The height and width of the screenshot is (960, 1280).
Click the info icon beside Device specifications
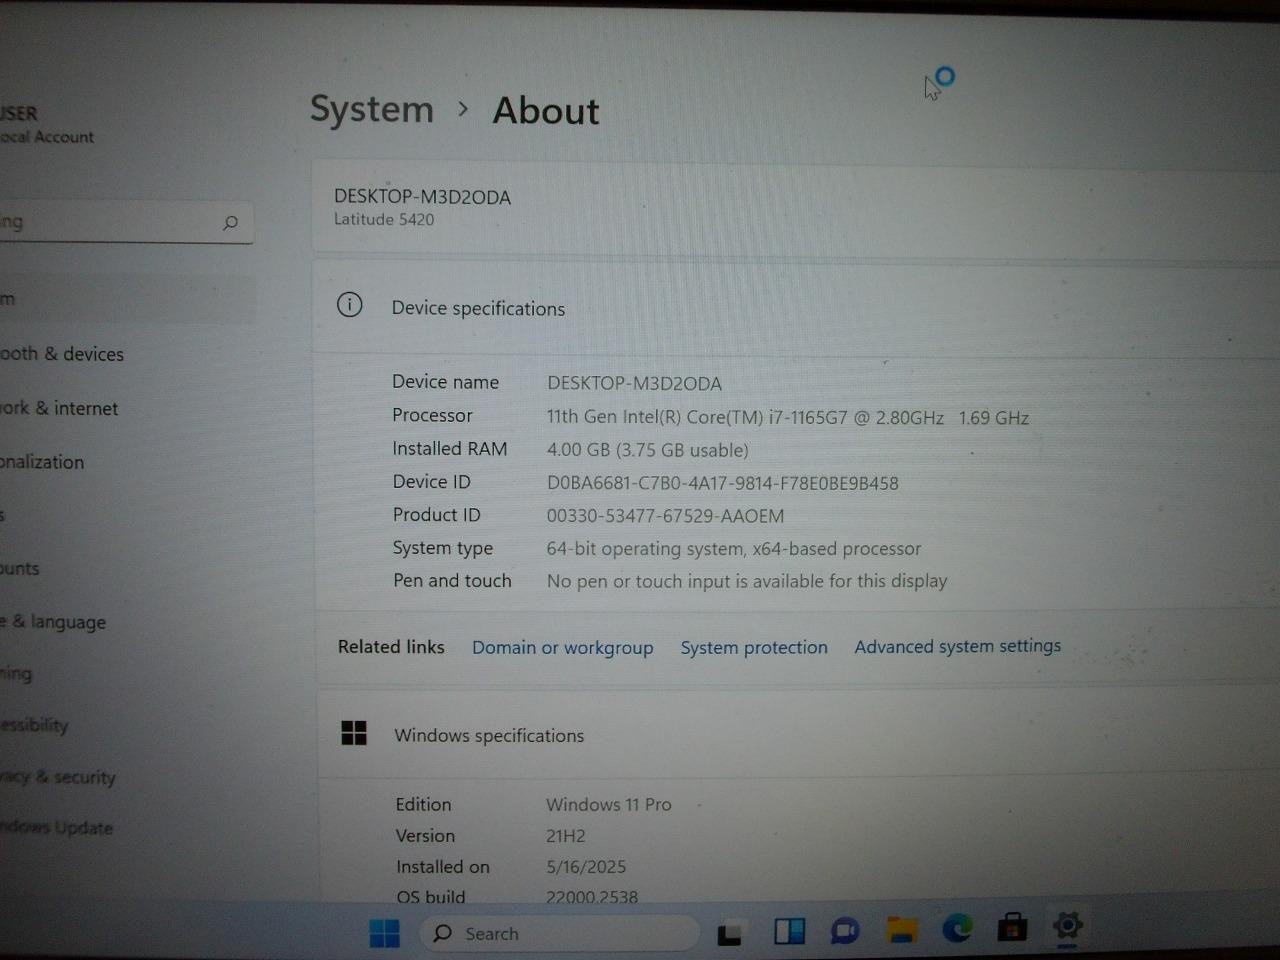click(x=349, y=305)
